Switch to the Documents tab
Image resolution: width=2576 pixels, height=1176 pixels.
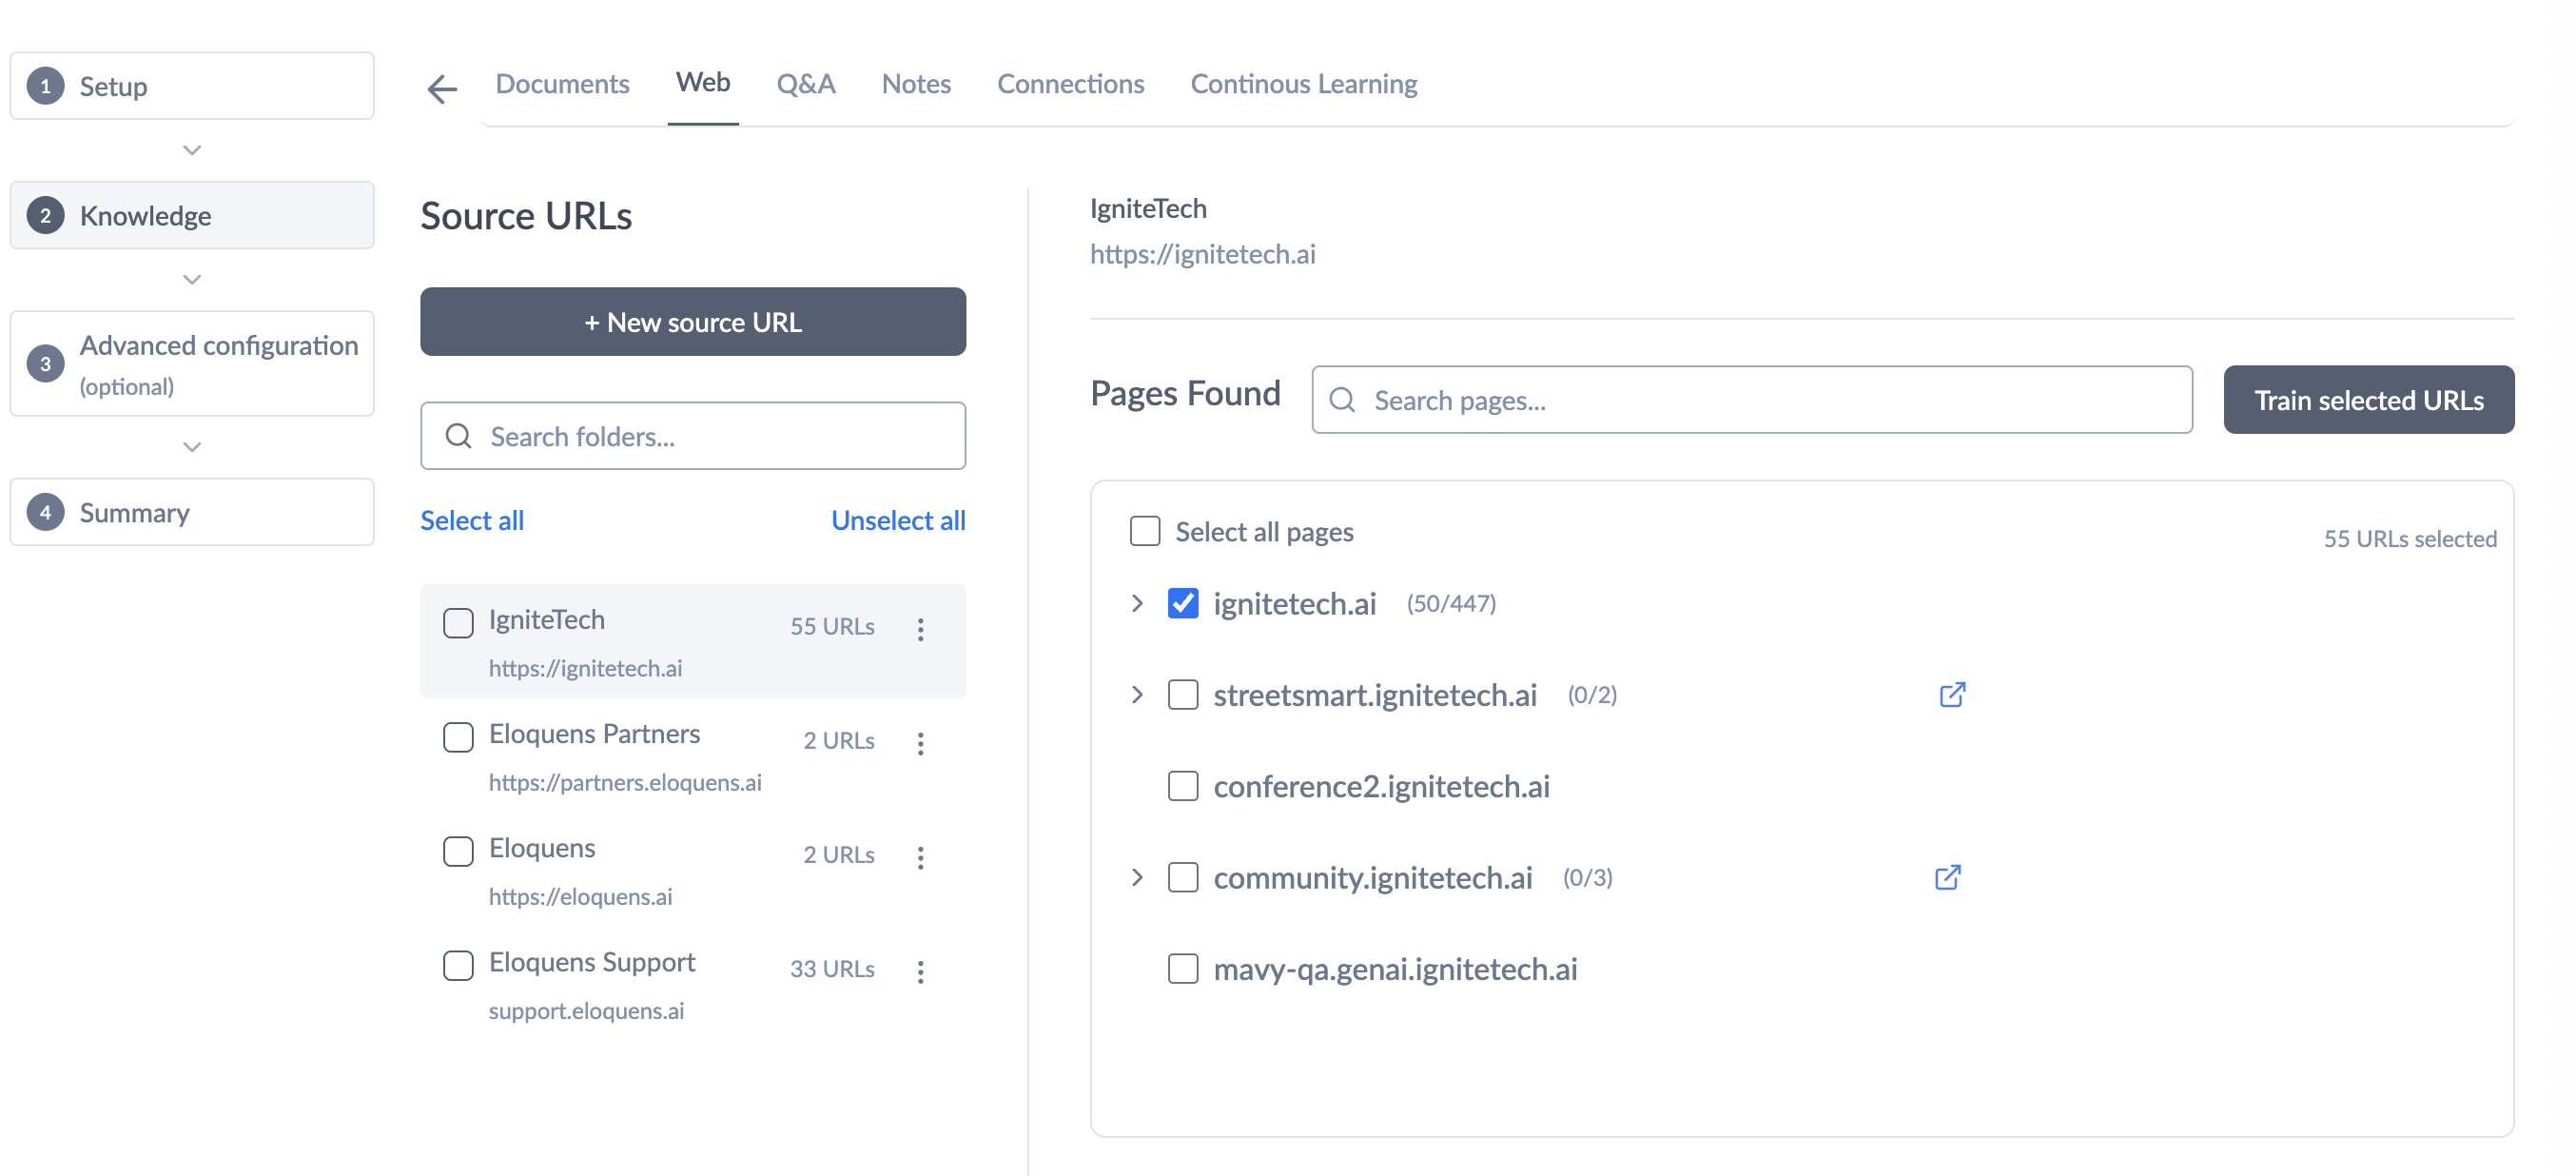(x=562, y=84)
